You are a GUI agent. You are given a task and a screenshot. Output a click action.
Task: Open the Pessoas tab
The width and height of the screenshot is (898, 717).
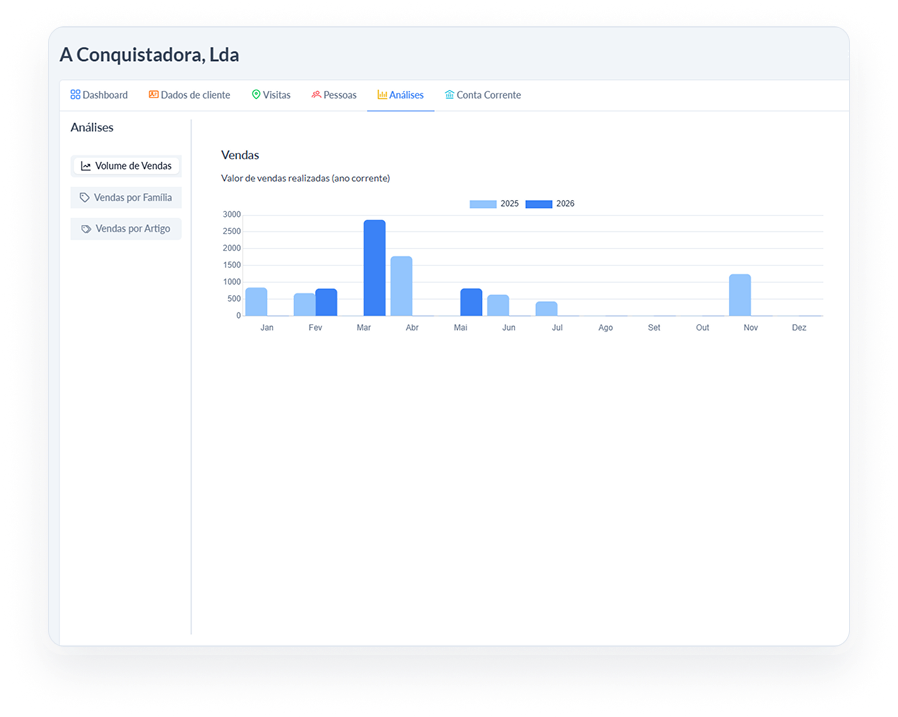[x=334, y=95]
